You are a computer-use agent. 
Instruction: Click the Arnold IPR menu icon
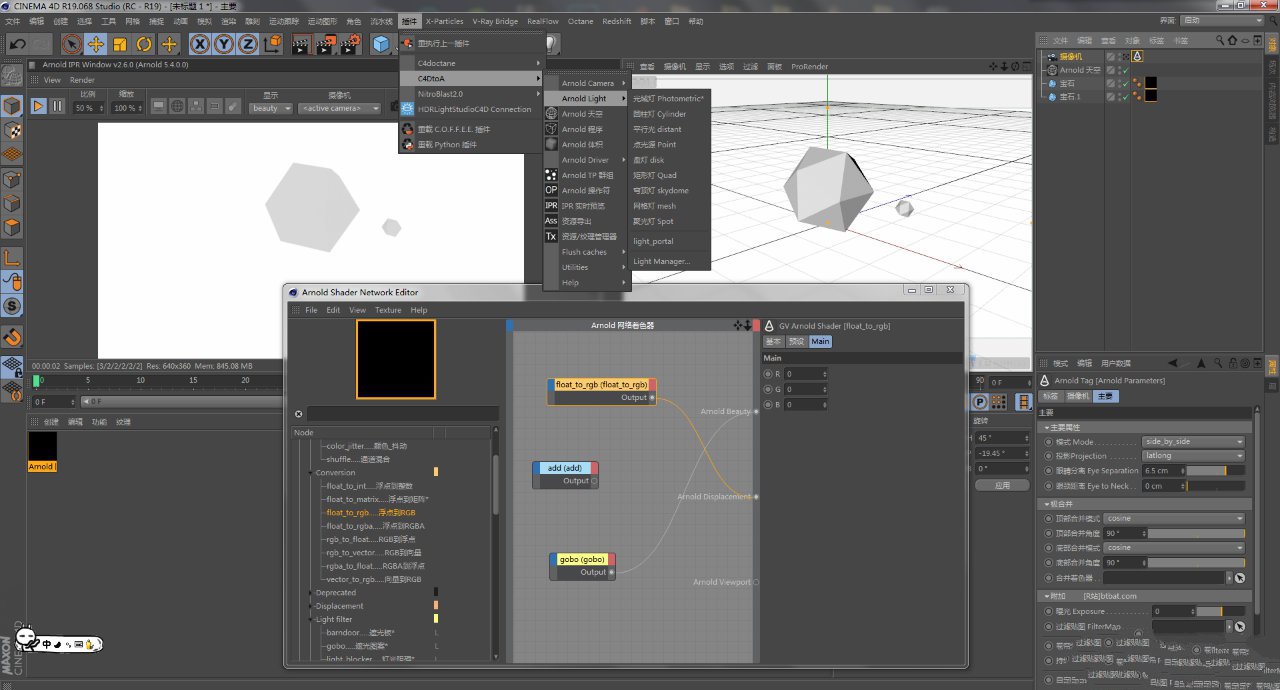pyautogui.click(x=551, y=205)
